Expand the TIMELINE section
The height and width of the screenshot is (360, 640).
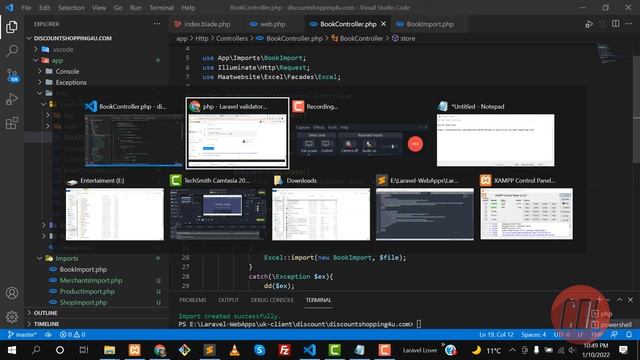(46, 324)
